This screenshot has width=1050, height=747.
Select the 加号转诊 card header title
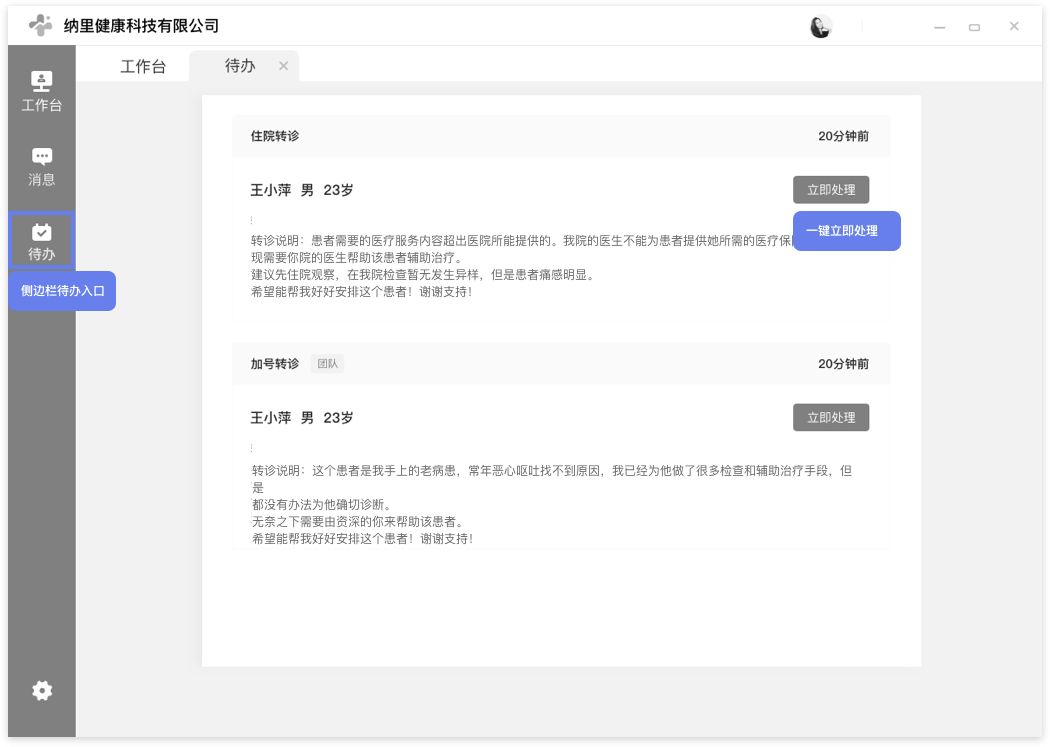pyautogui.click(x=275, y=364)
